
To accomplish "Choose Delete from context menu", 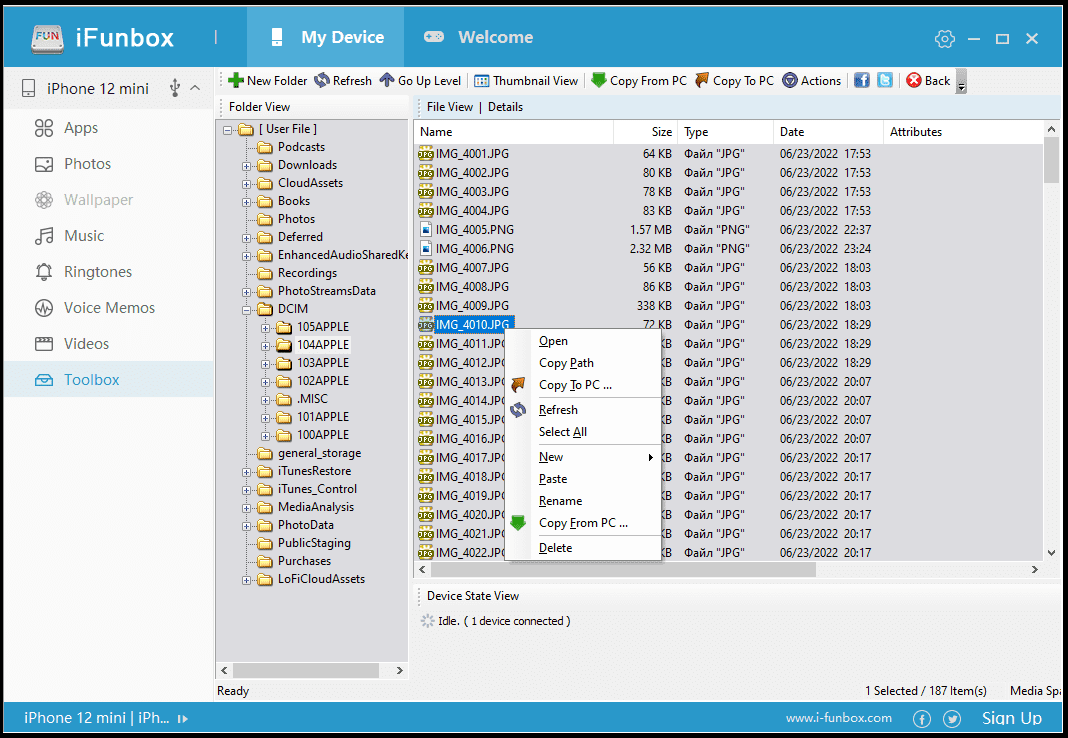I will coord(583,548).
